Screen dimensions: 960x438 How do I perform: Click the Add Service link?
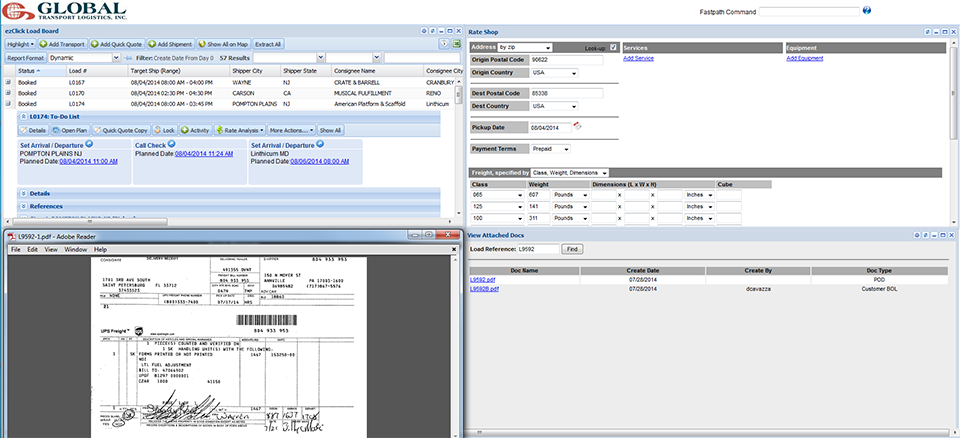(x=638, y=59)
